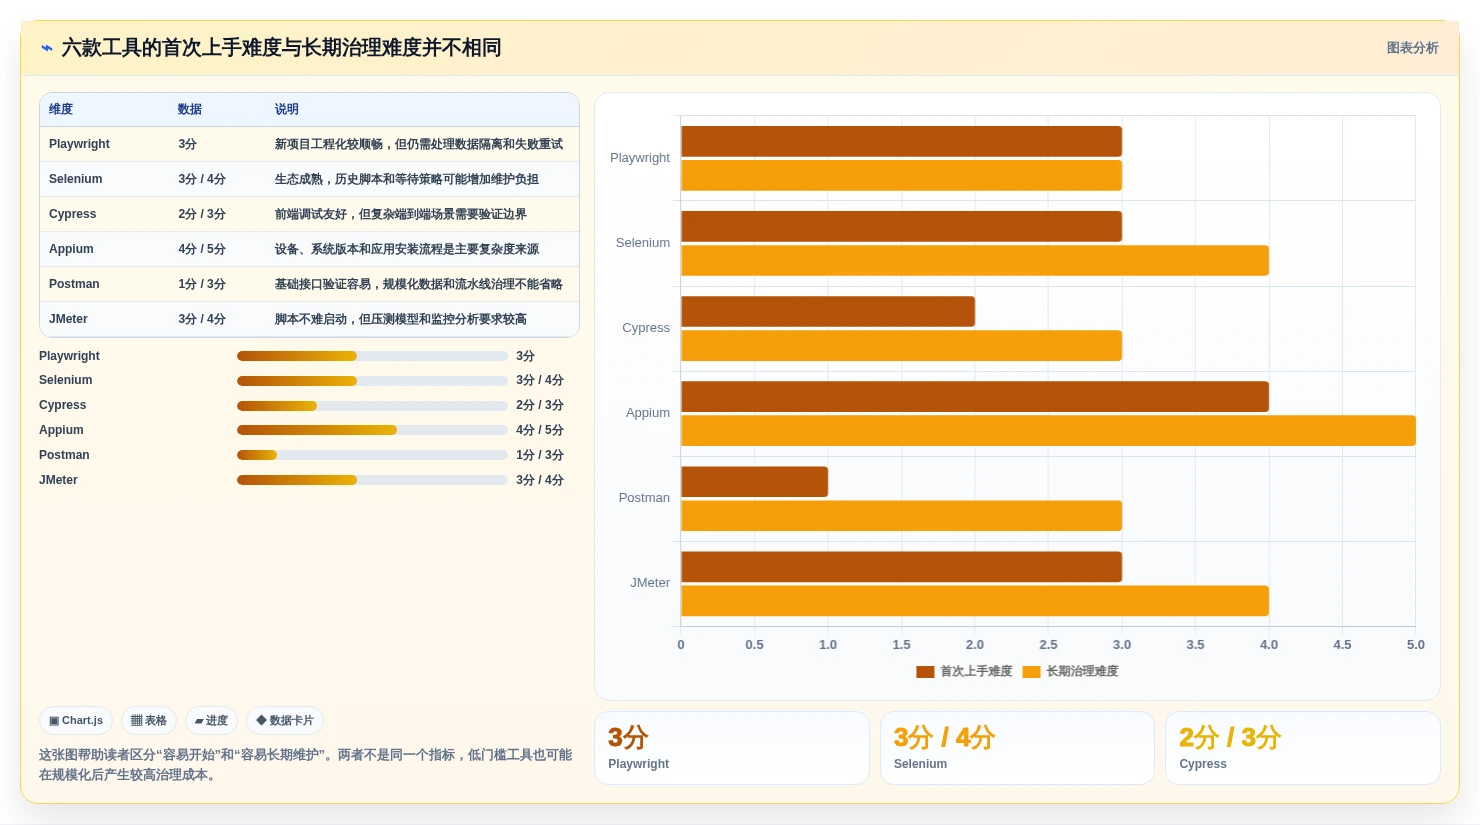Open the 2分 / 3分 Cypress data card
The width and height of the screenshot is (1480, 825).
[x=1303, y=748]
